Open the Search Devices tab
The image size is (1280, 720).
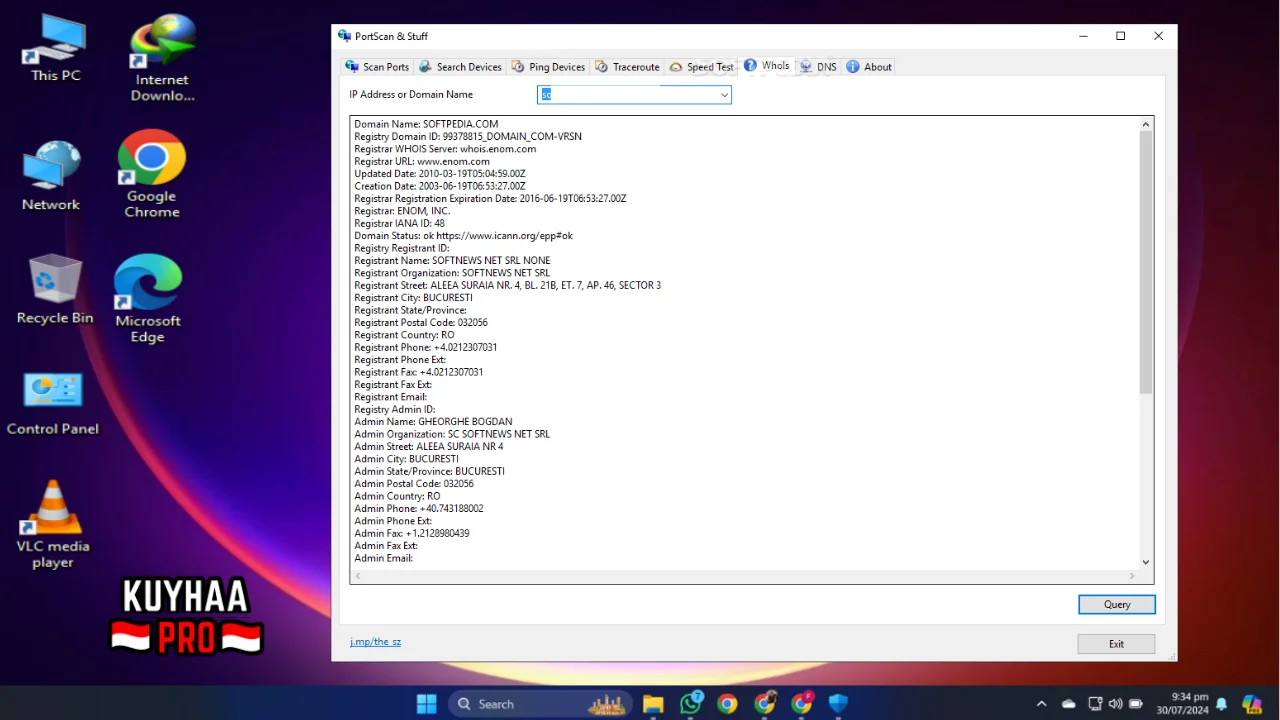[x=460, y=67]
